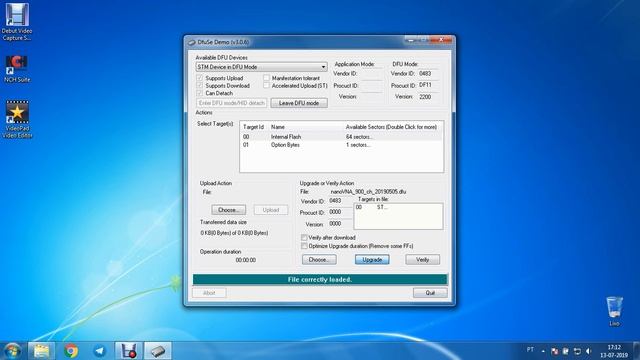Image resolution: width=640 pixels, height=360 pixels.
Task: Click the Upgrade button
Action: pyautogui.click(x=372, y=260)
